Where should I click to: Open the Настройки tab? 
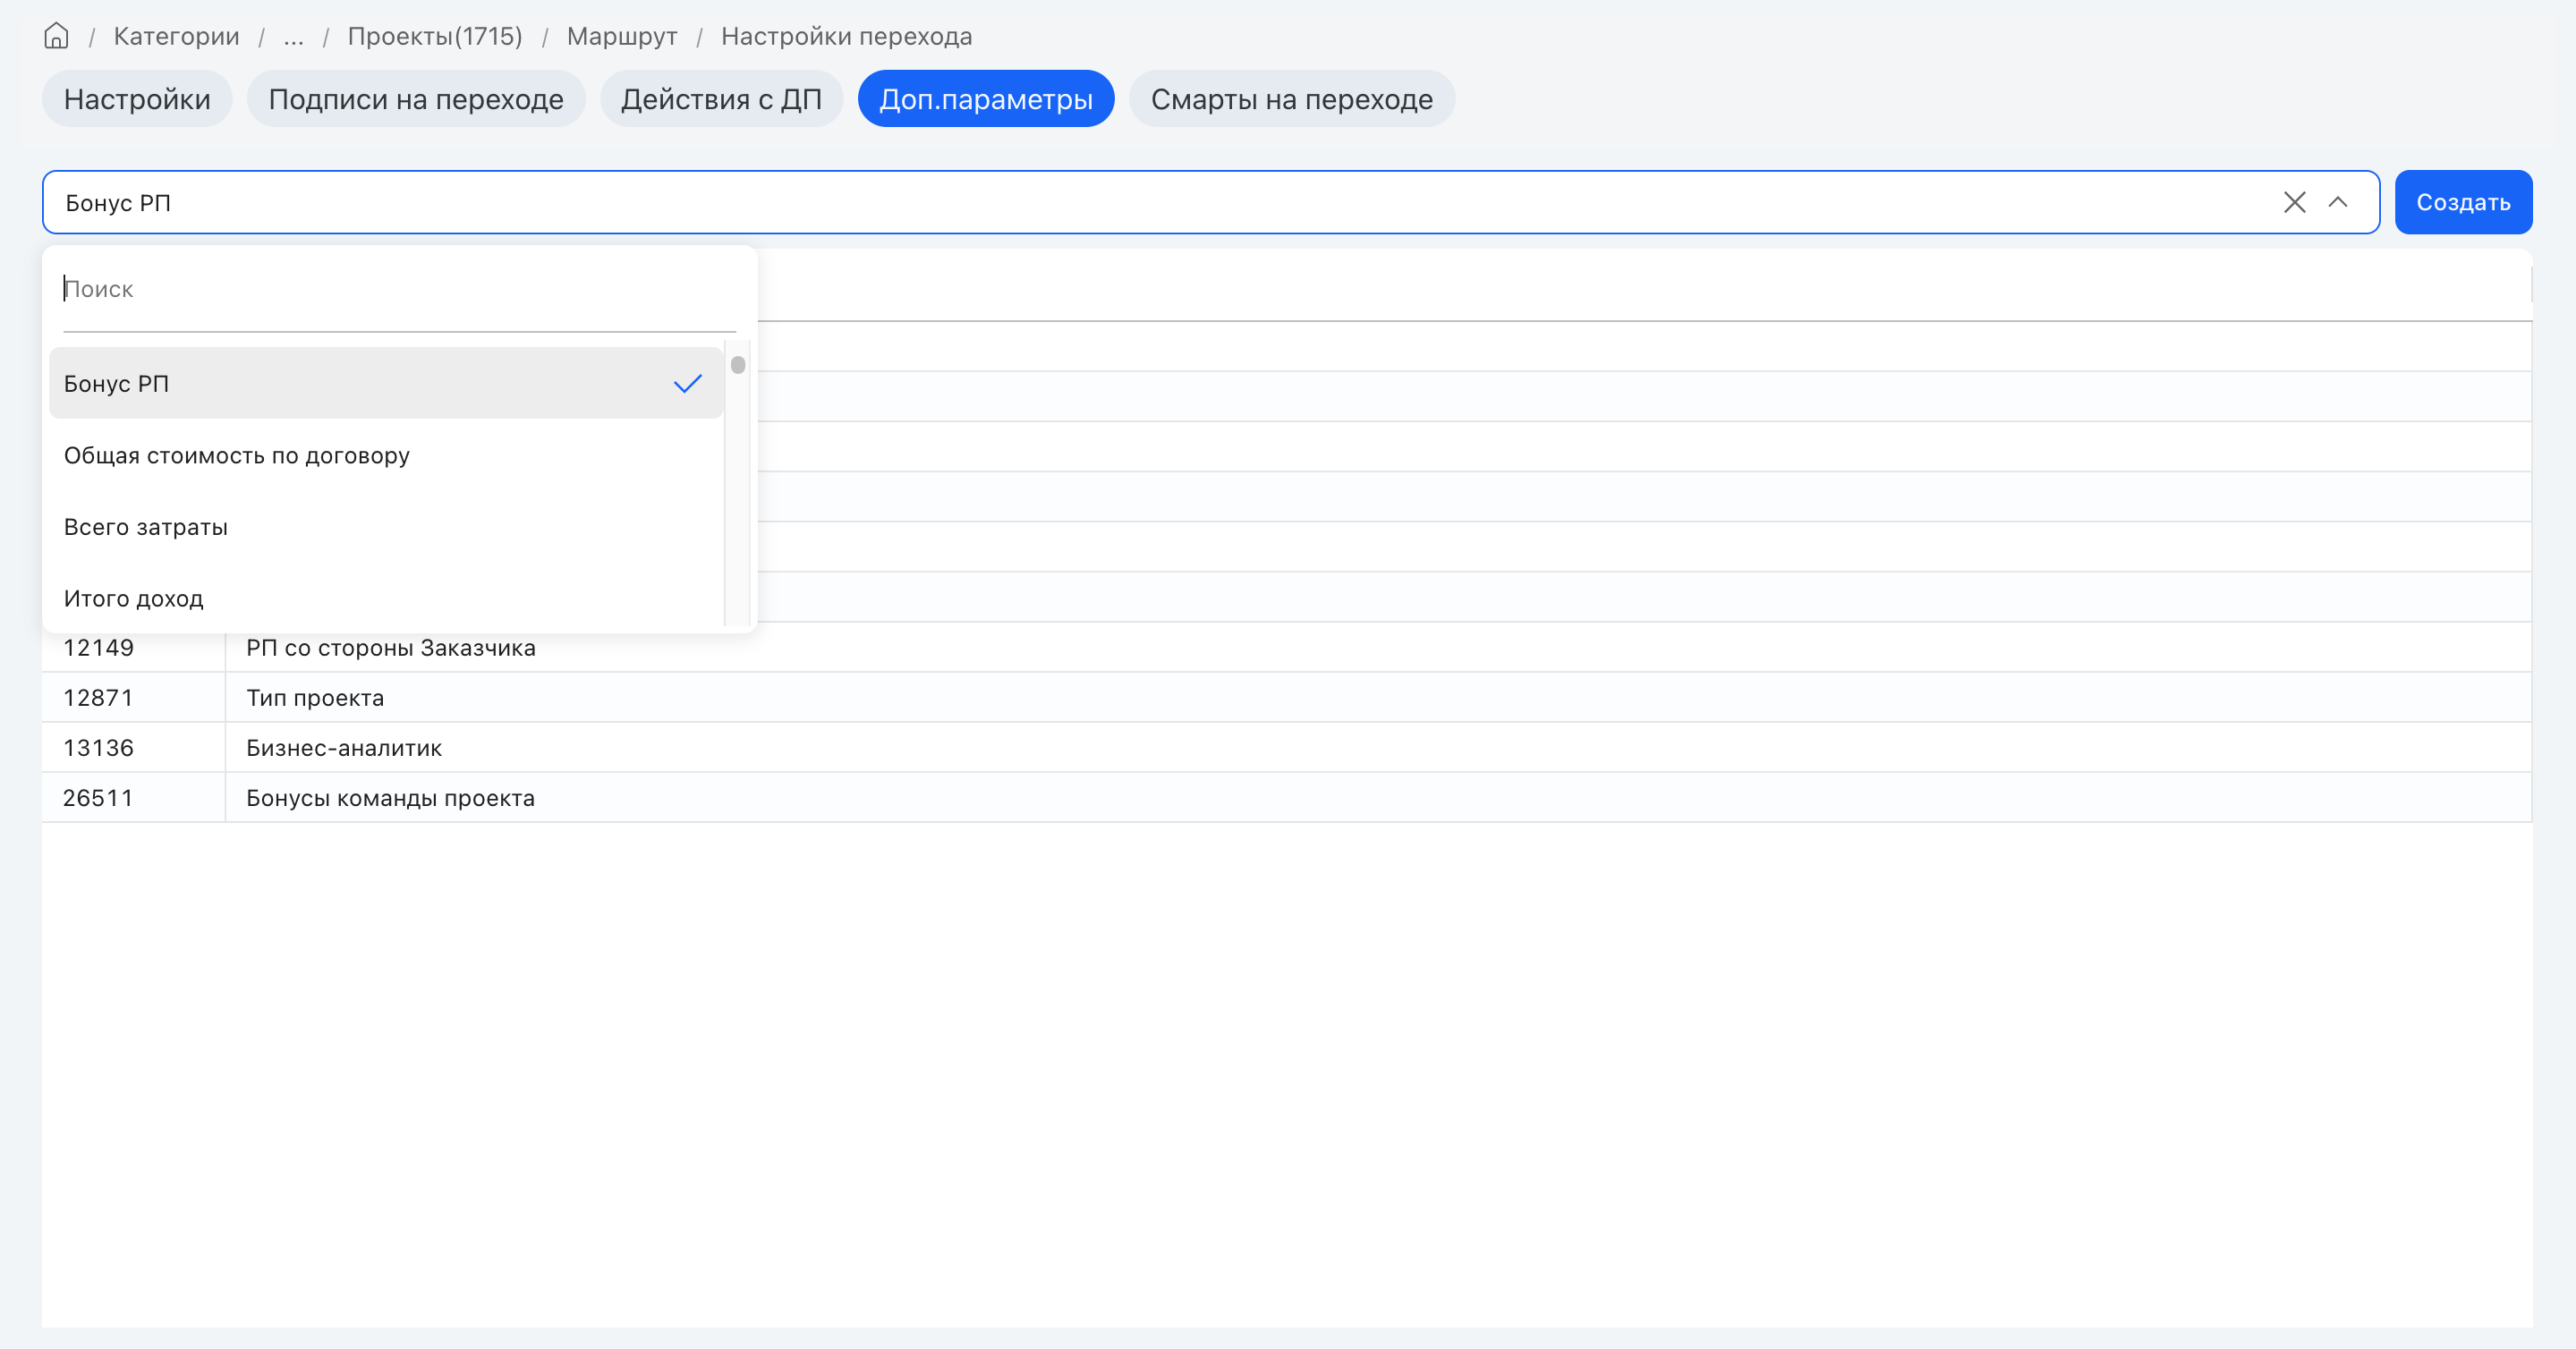(137, 99)
